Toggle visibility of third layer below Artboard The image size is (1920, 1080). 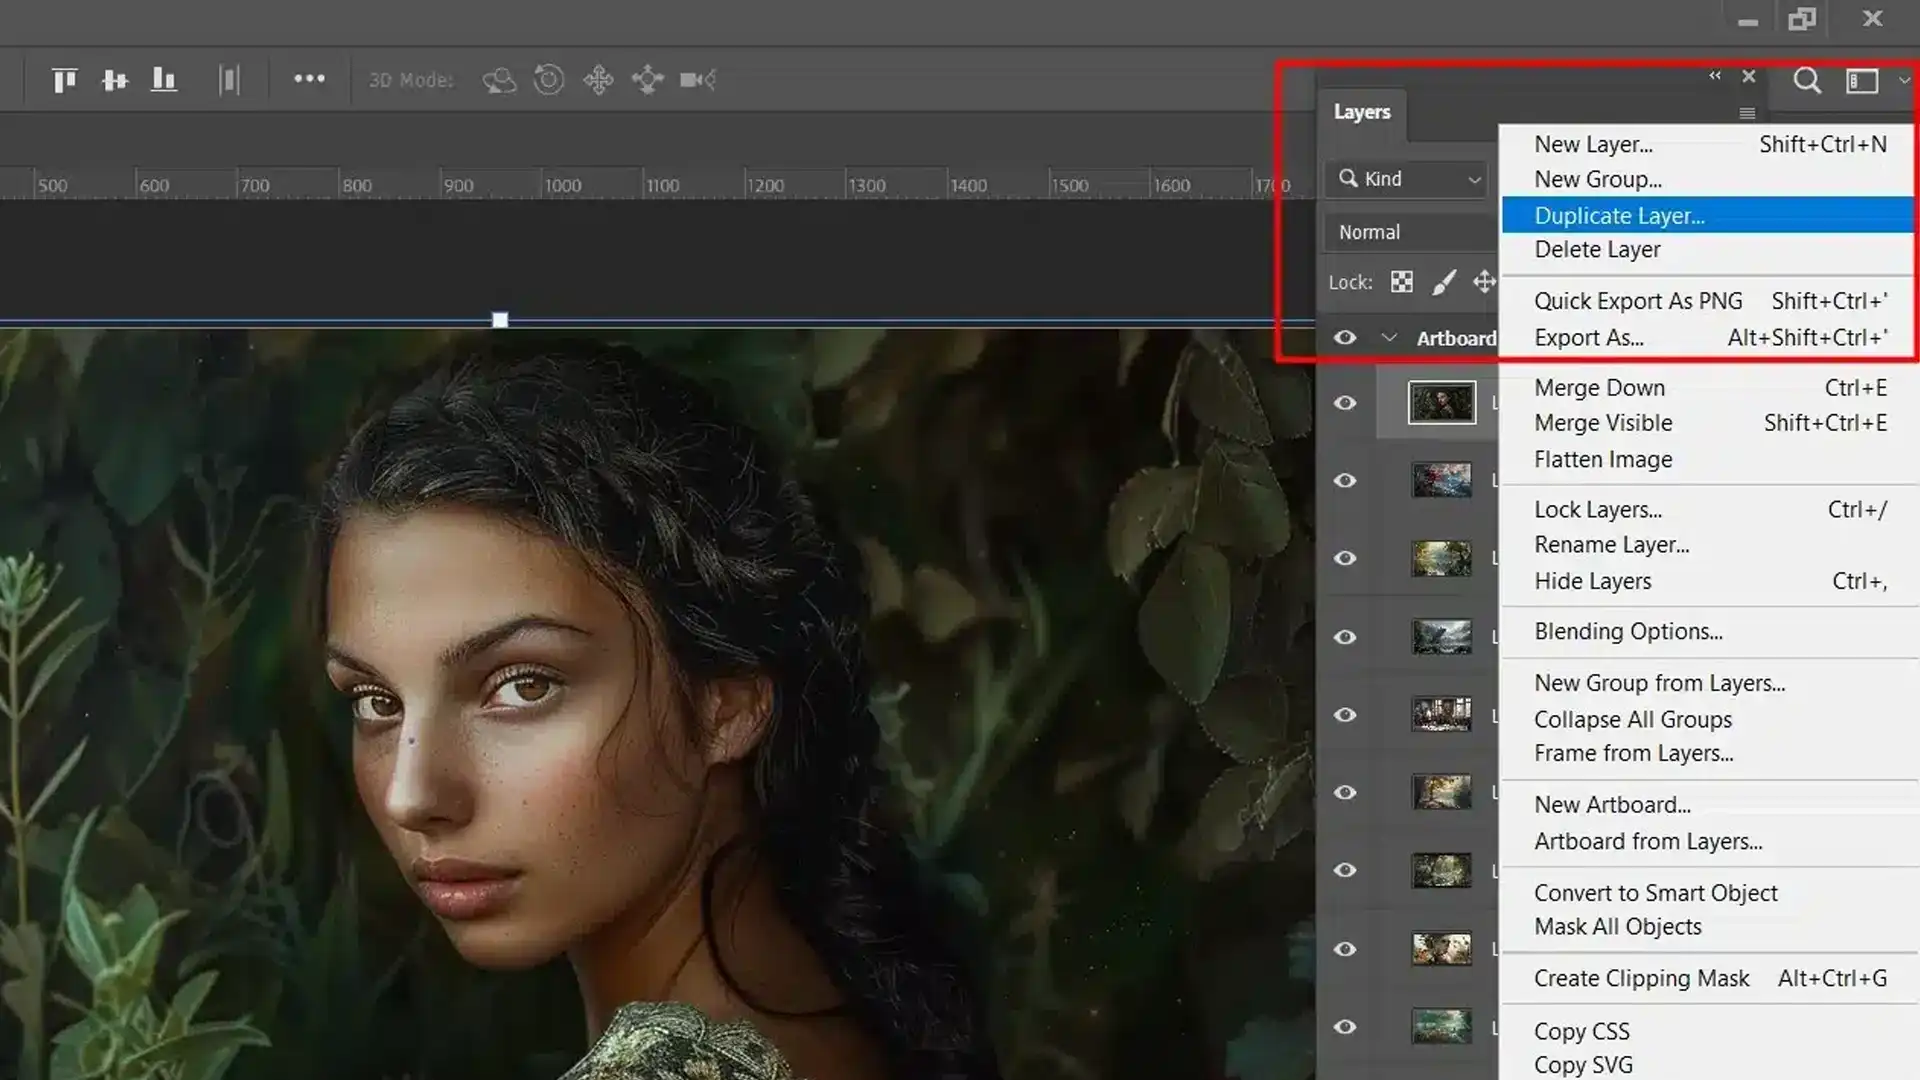click(1345, 558)
